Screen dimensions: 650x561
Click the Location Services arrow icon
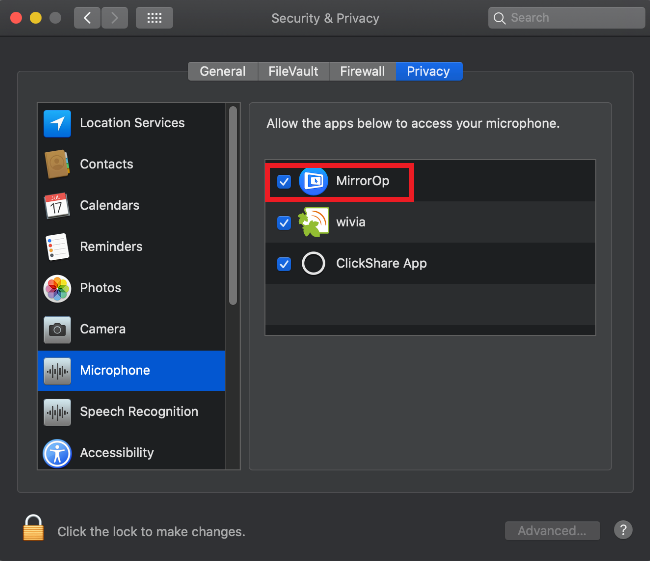point(57,123)
